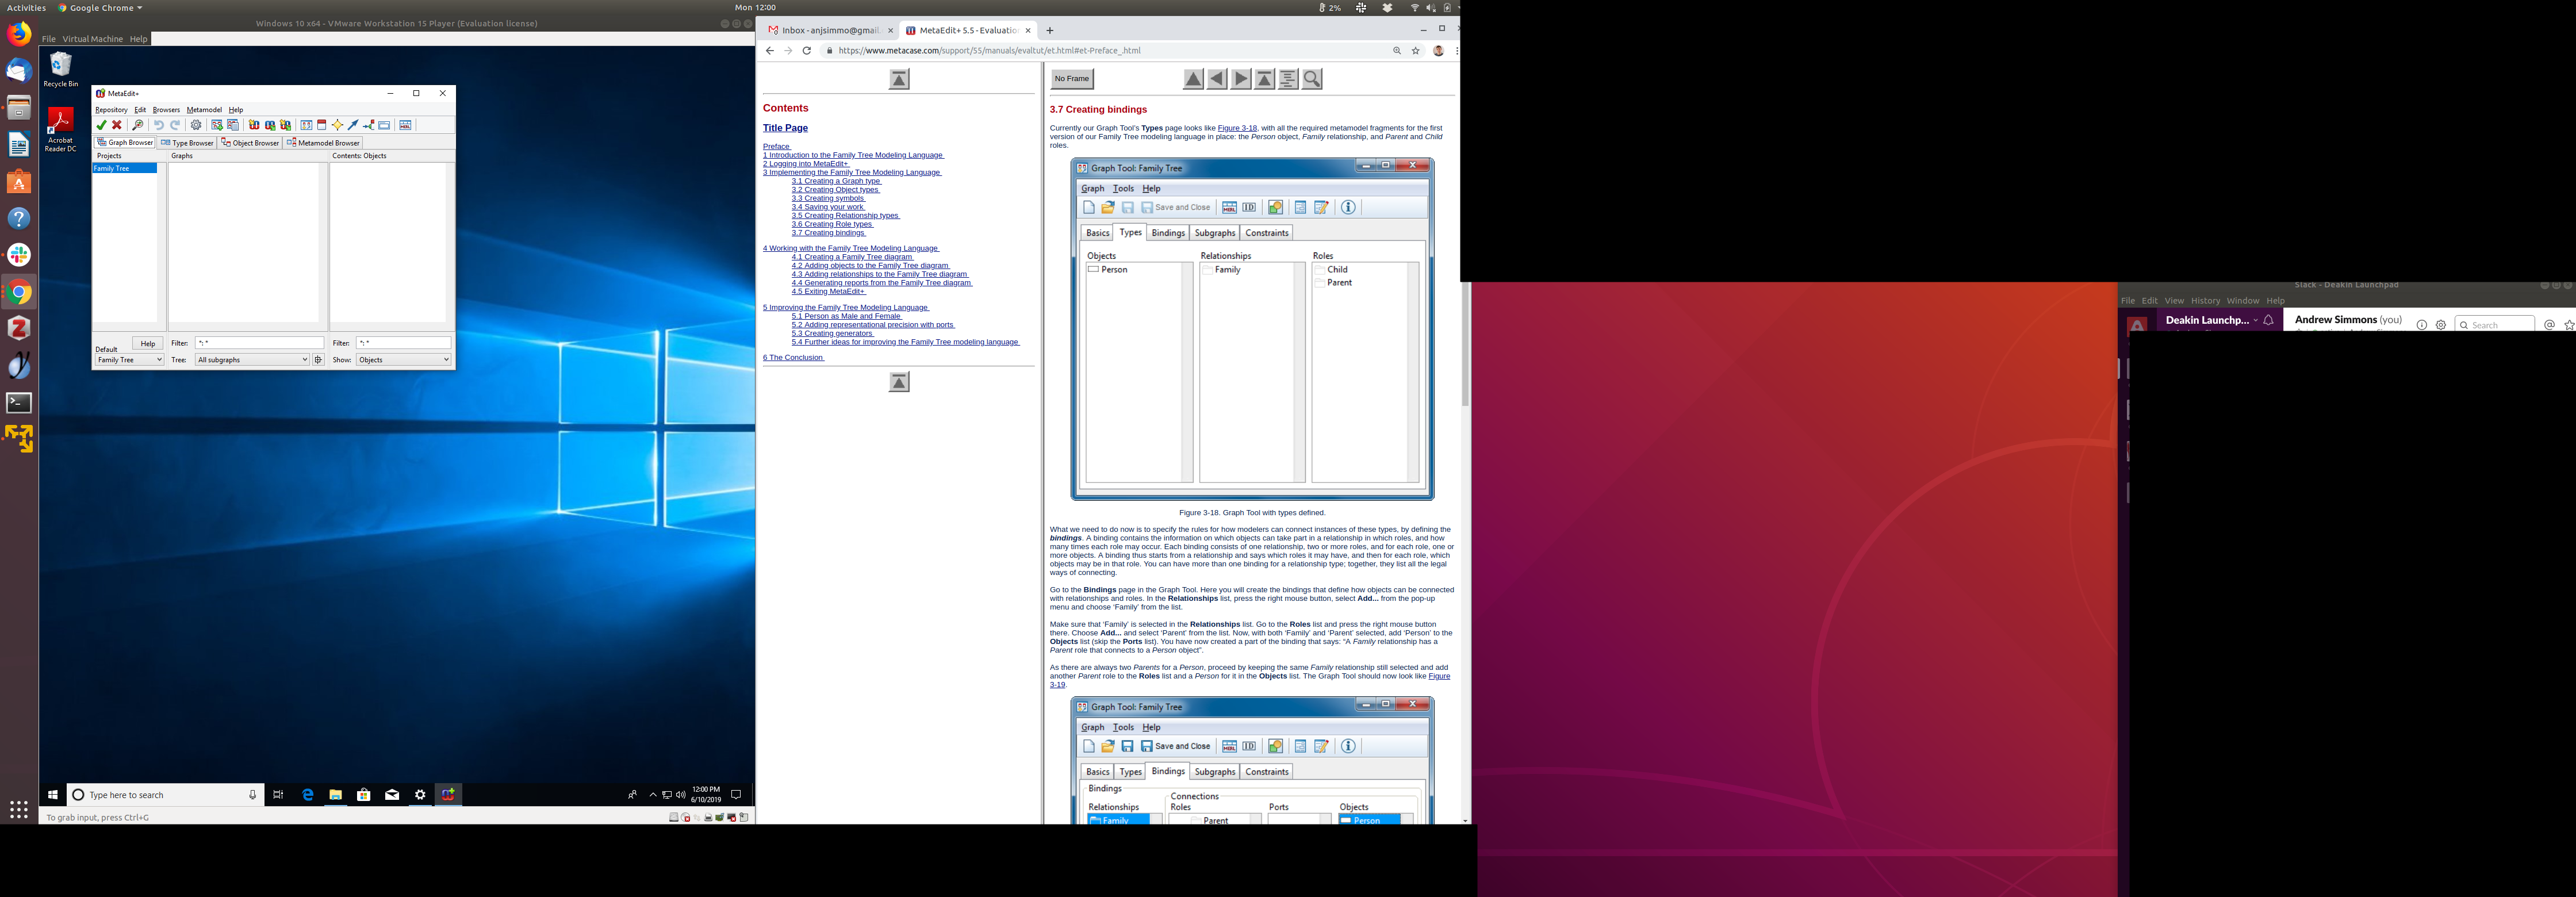Open '3.5 Creating Relationship types' link
The image size is (2576, 897).
pyautogui.click(x=845, y=216)
